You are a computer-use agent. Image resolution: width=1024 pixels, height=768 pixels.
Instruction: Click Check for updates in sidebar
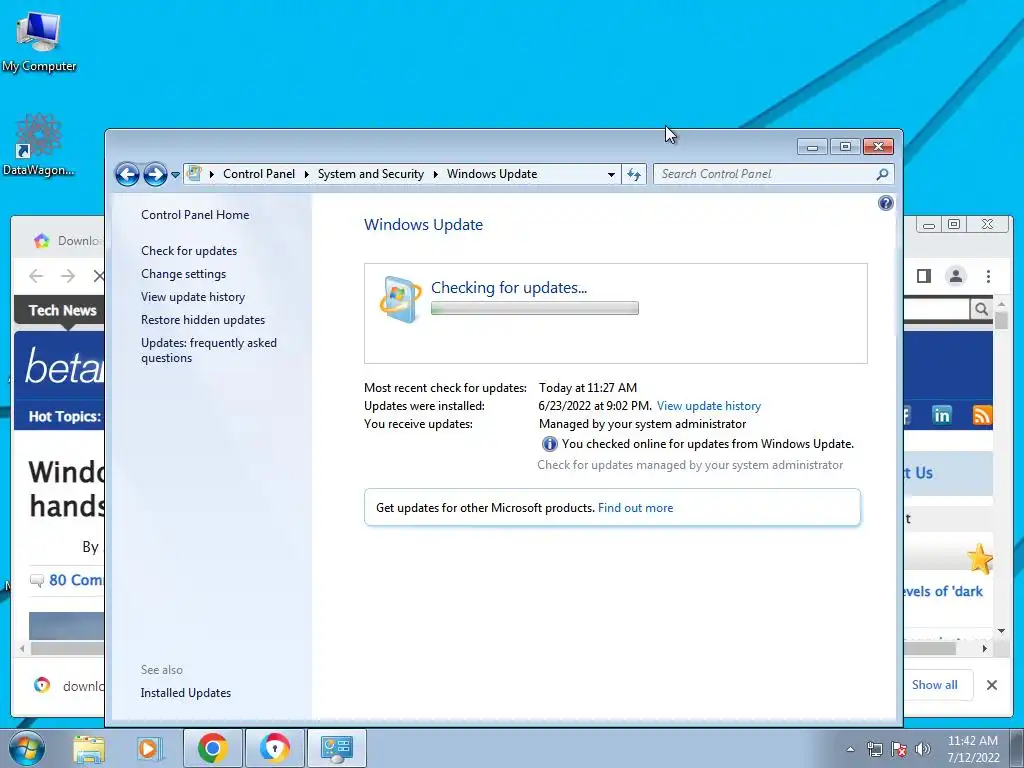tap(189, 251)
